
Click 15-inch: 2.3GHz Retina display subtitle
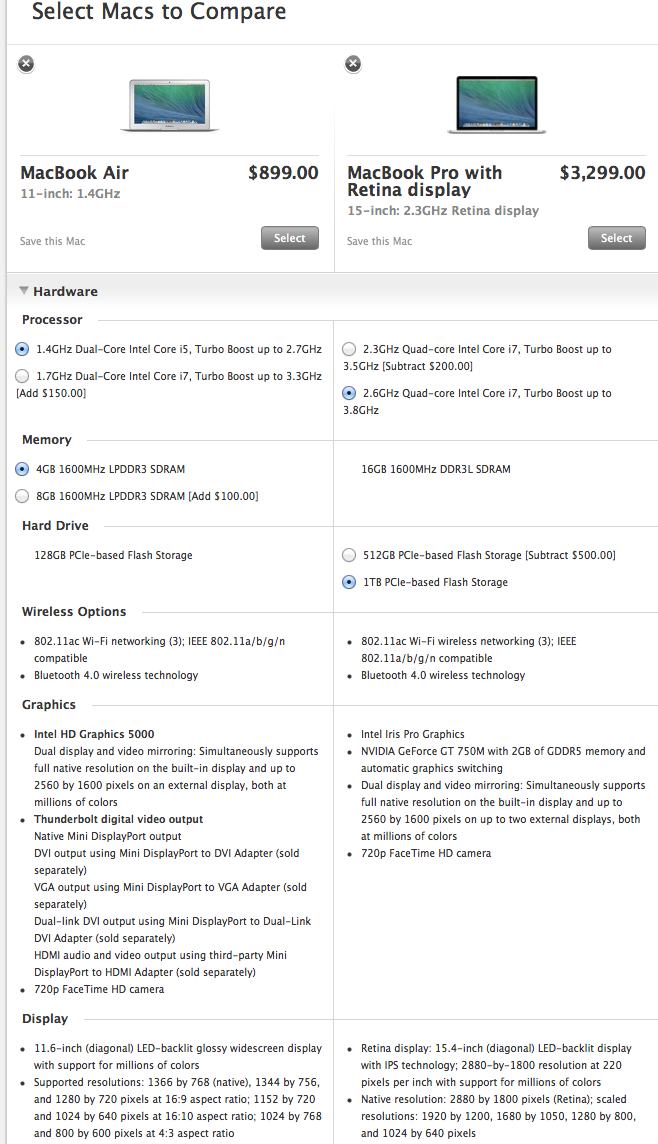[x=443, y=211]
